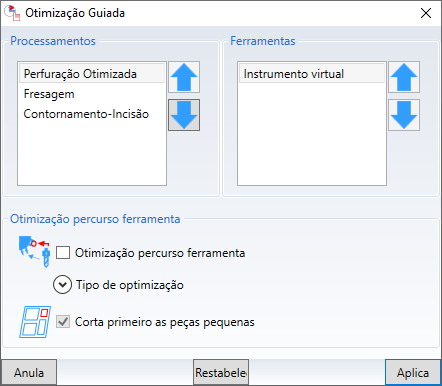Click the Restabele button
Screen dimensions: 442x386
[x=221, y=372]
